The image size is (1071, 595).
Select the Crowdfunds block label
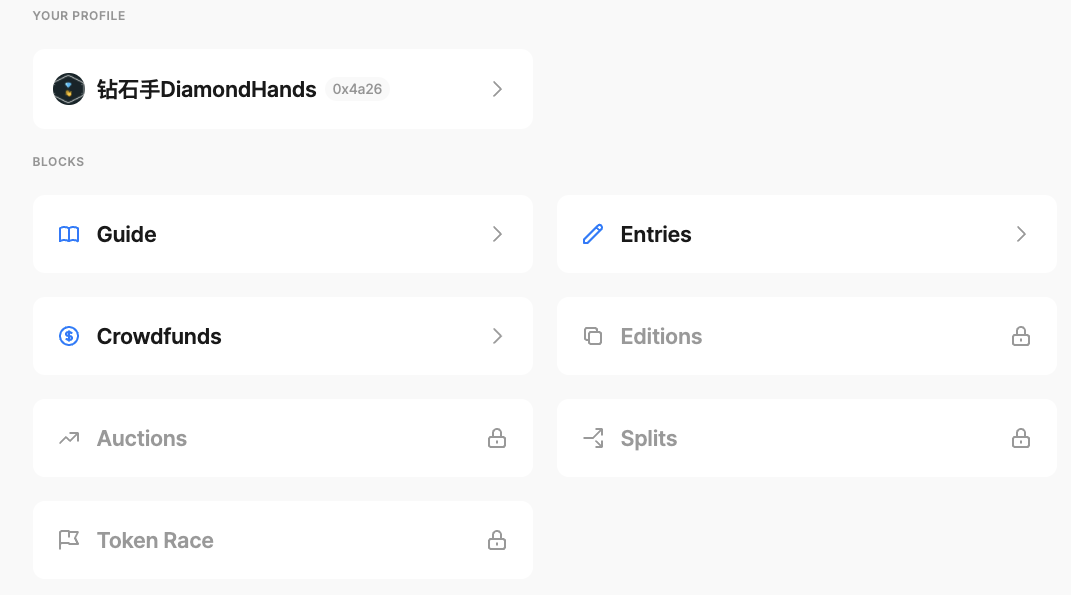[159, 336]
